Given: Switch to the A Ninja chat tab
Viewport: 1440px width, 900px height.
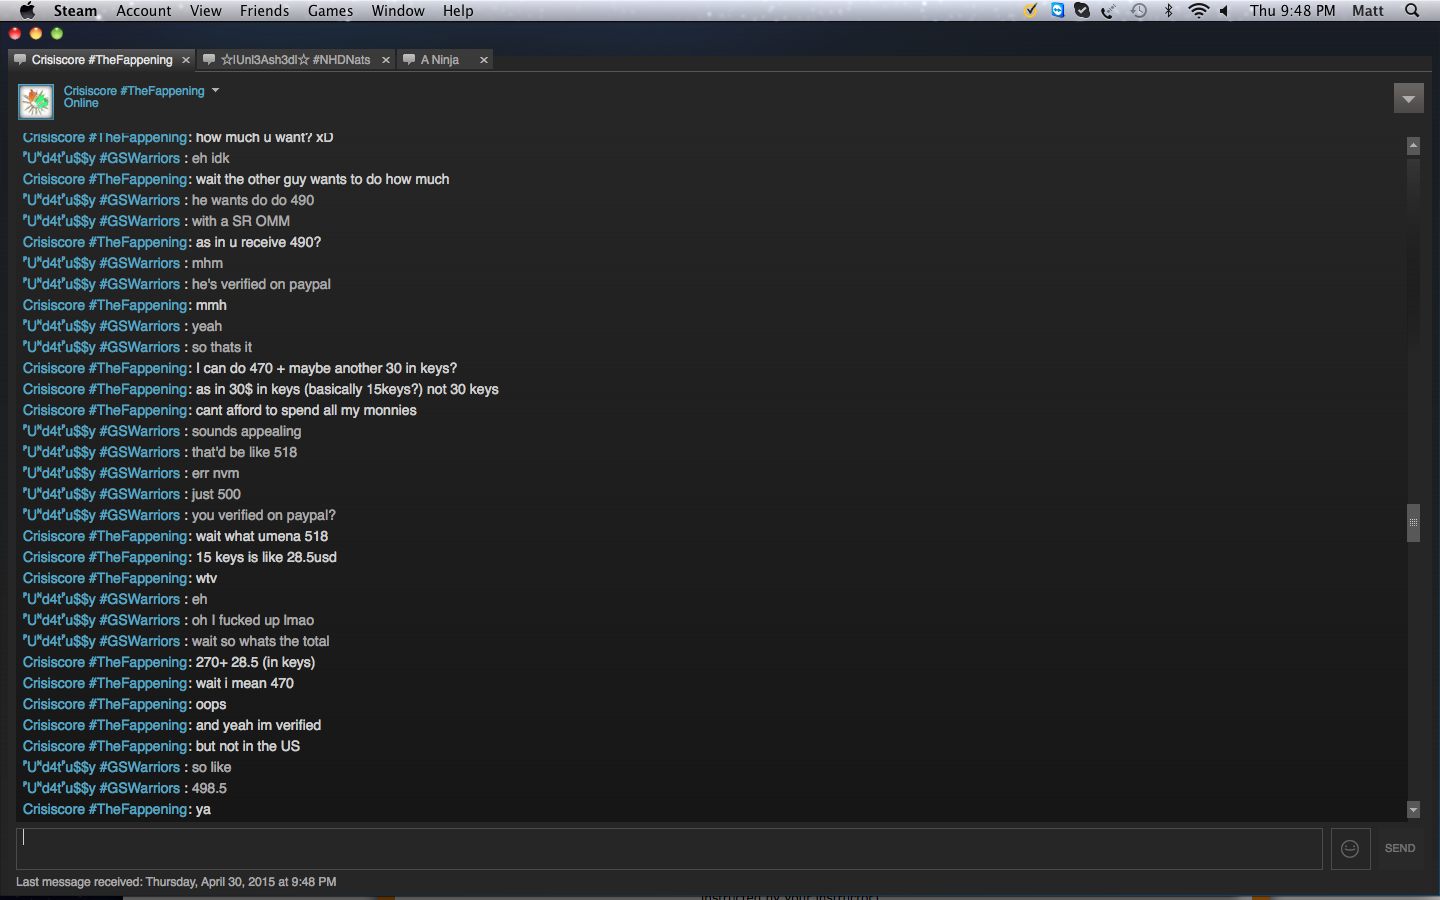Looking at the screenshot, I should pyautogui.click(x=439, y=60).
